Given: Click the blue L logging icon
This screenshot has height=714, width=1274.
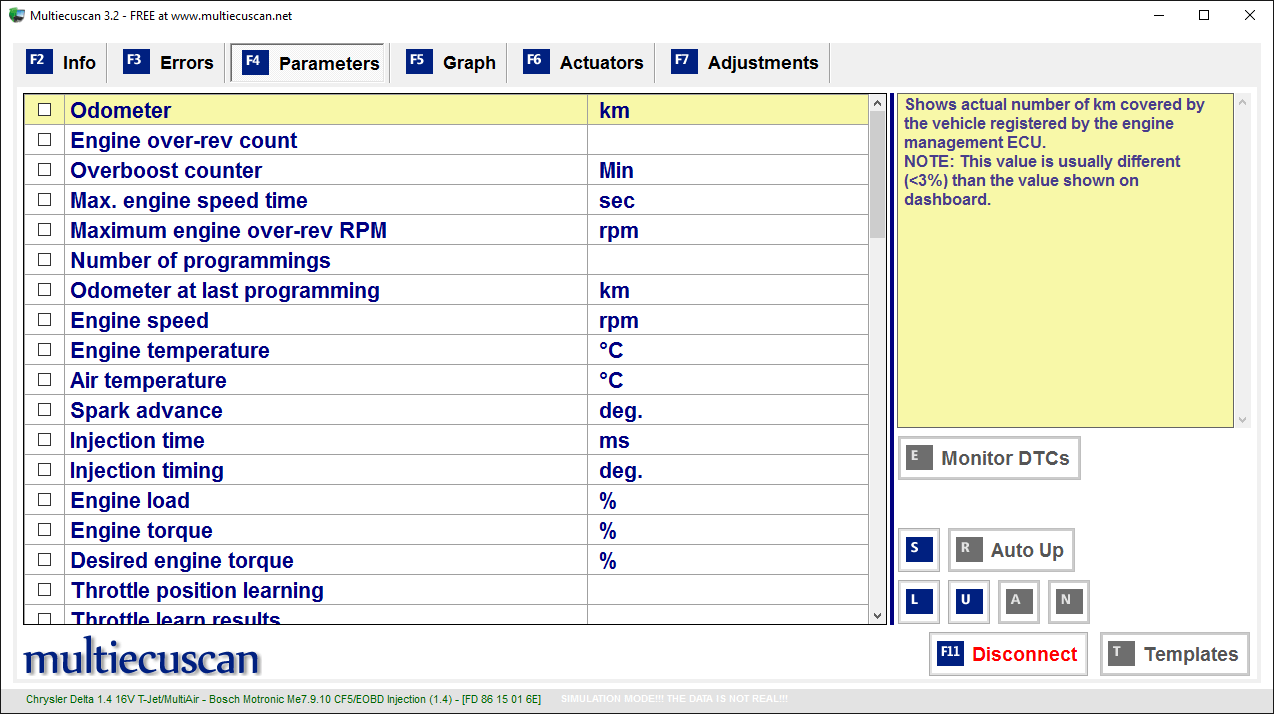Looking at the screenshot, I should pyautogui.click(x=918, y=601).
